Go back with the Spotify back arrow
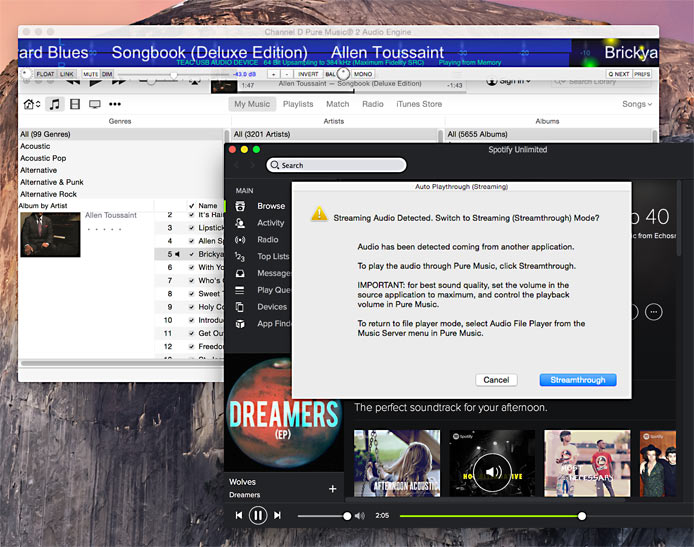Viewport: 694px width, 547px height. click(x=236, y=165)
